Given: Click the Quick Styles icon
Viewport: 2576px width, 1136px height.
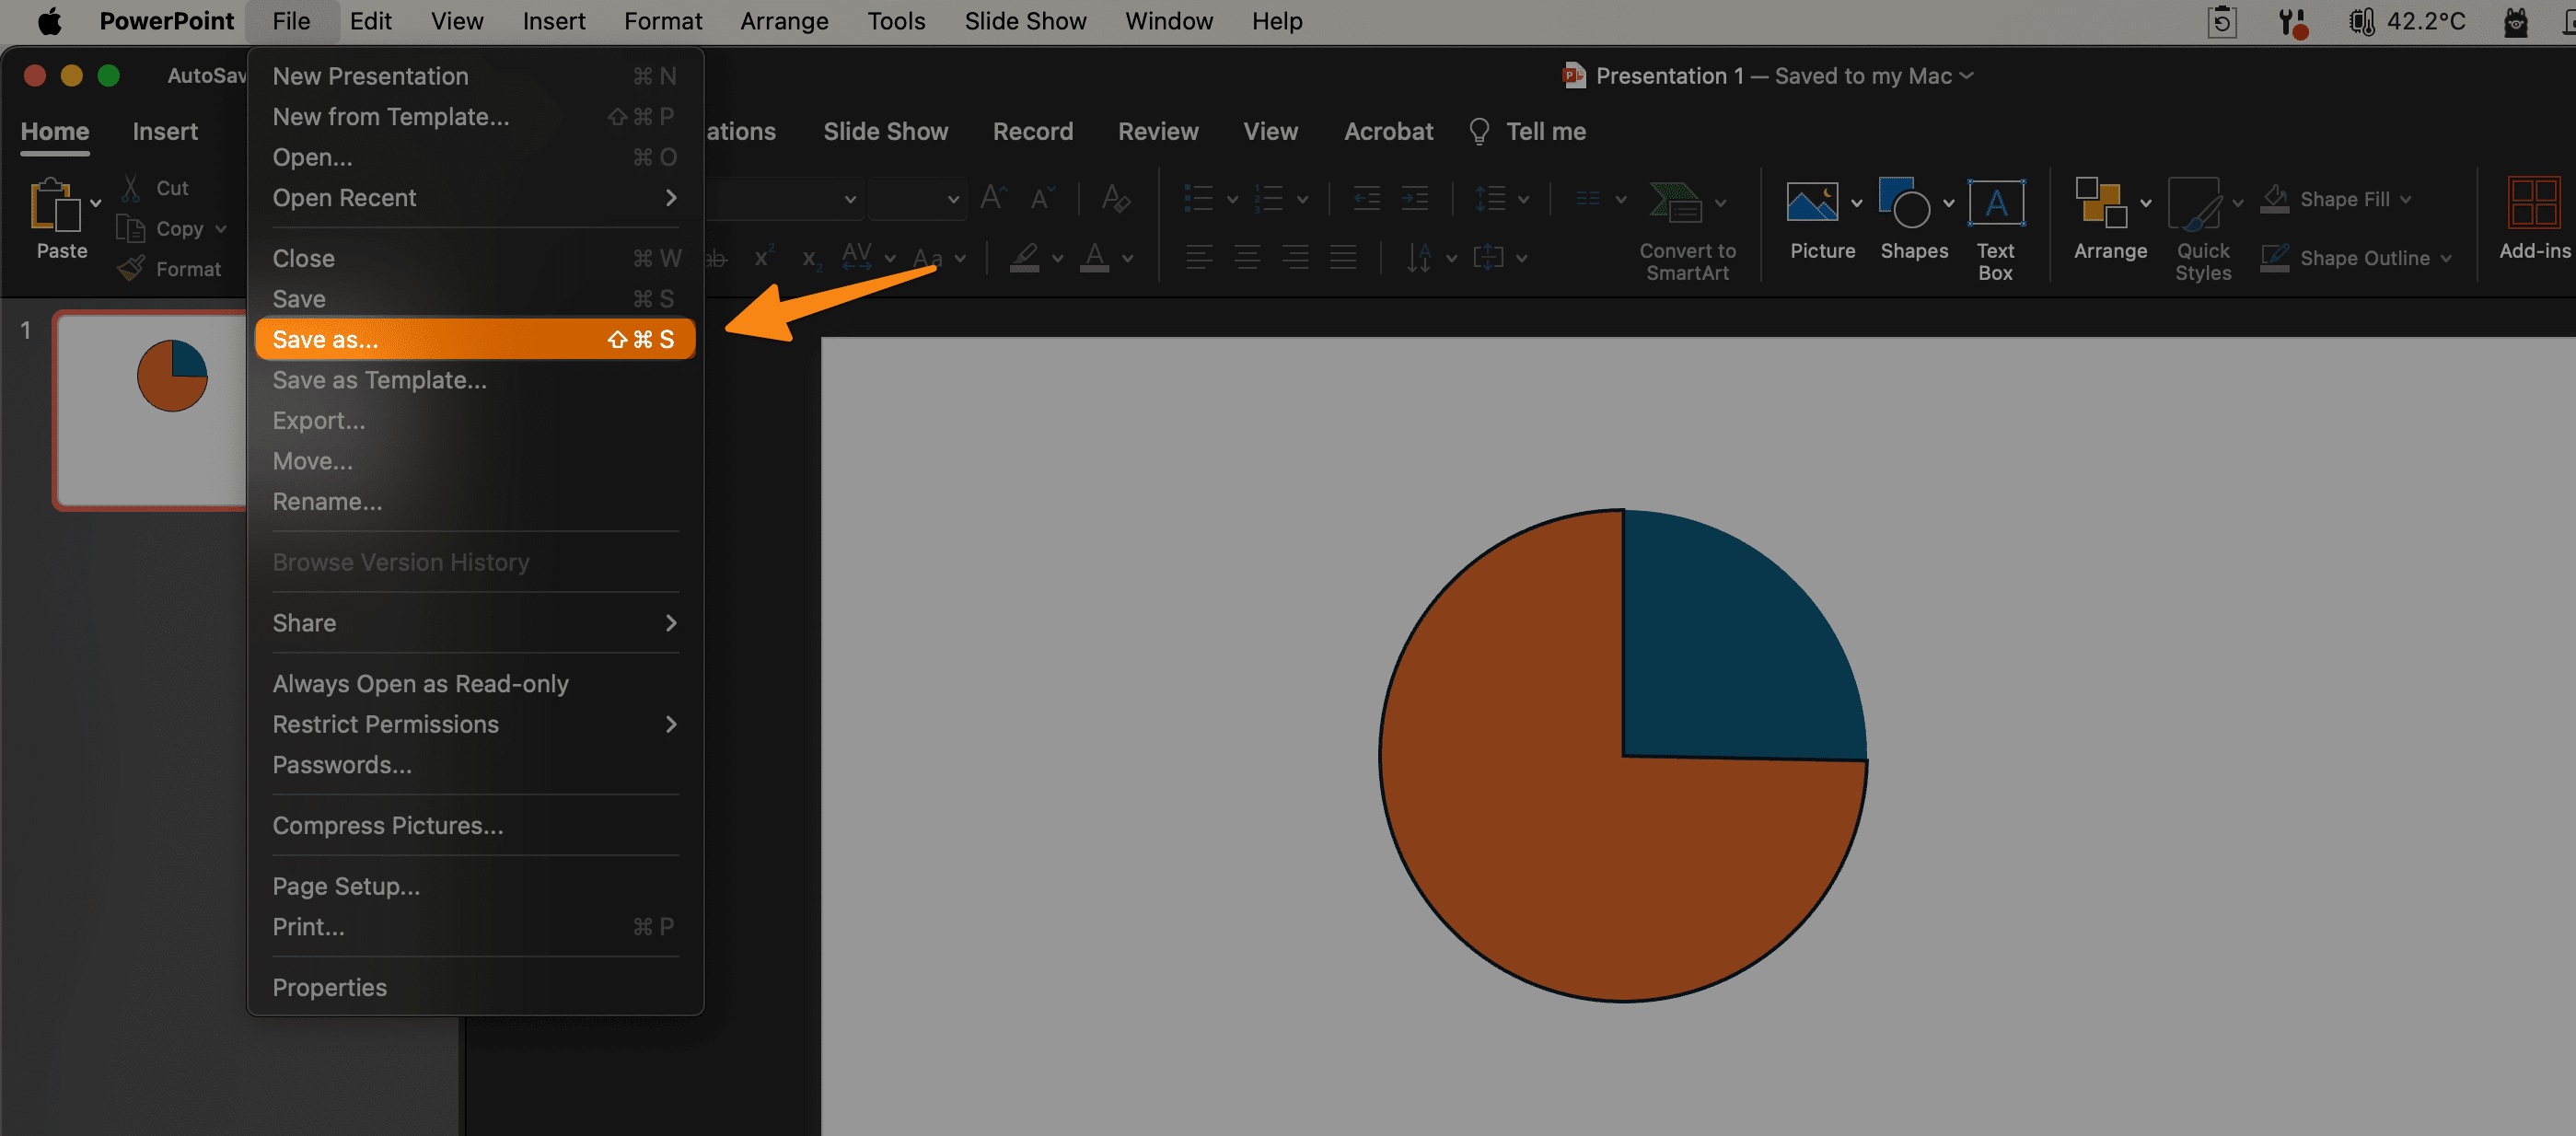Looking at the screenshot, I should [x=2194, y=203].
